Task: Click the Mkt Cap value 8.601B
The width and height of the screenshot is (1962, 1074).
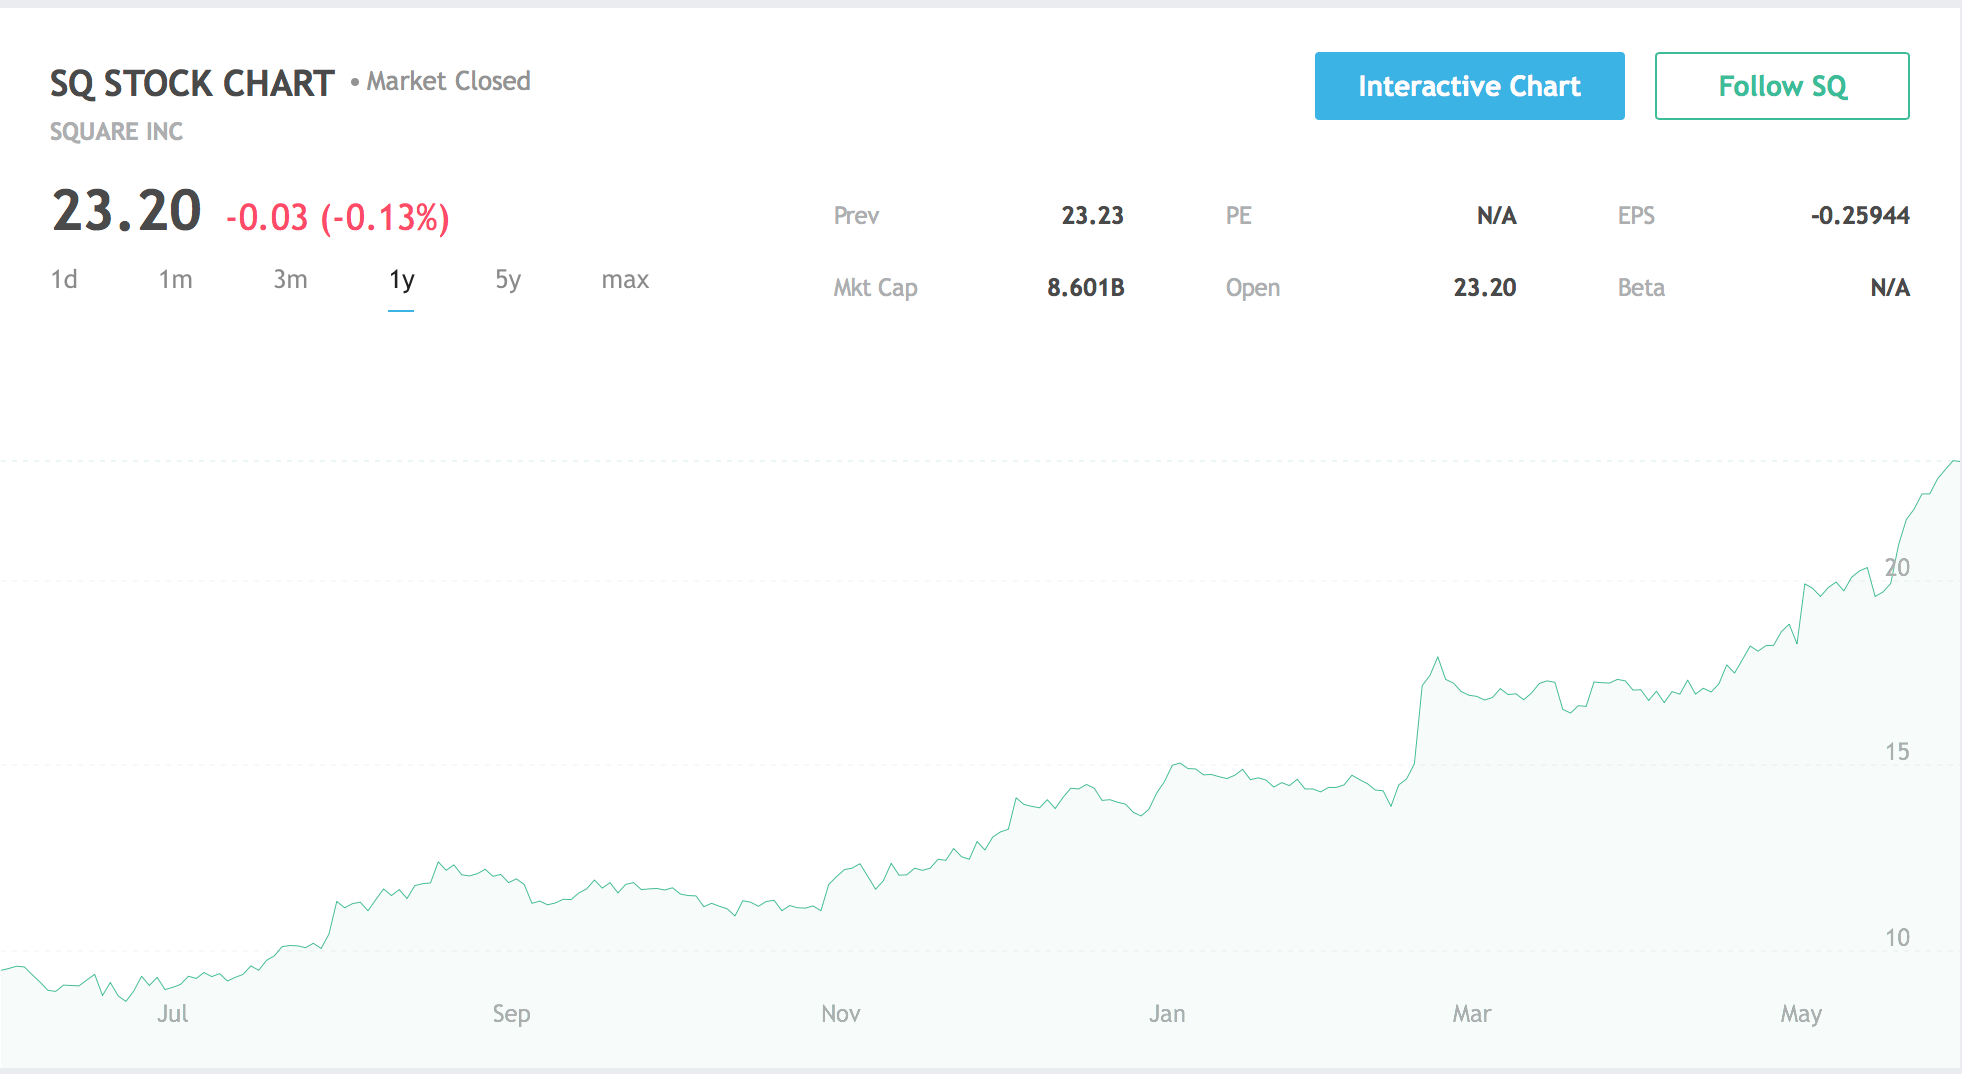Action: [x=1085, y=288]
